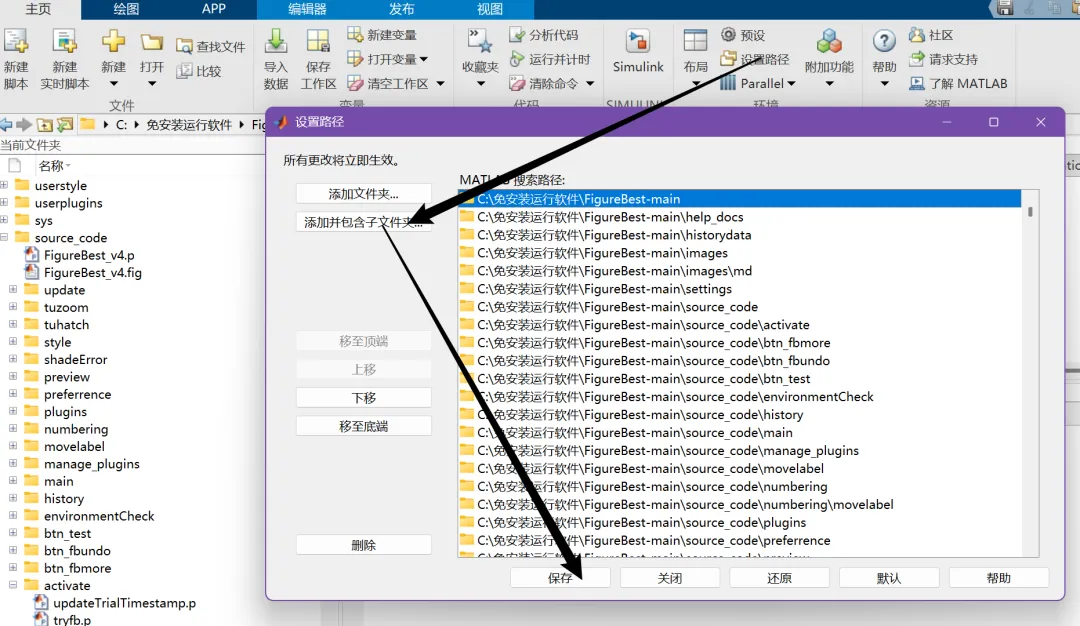Open the Parallel dropdown
The height and width of the screenshot is (626, 1080).
click(791, 83)
